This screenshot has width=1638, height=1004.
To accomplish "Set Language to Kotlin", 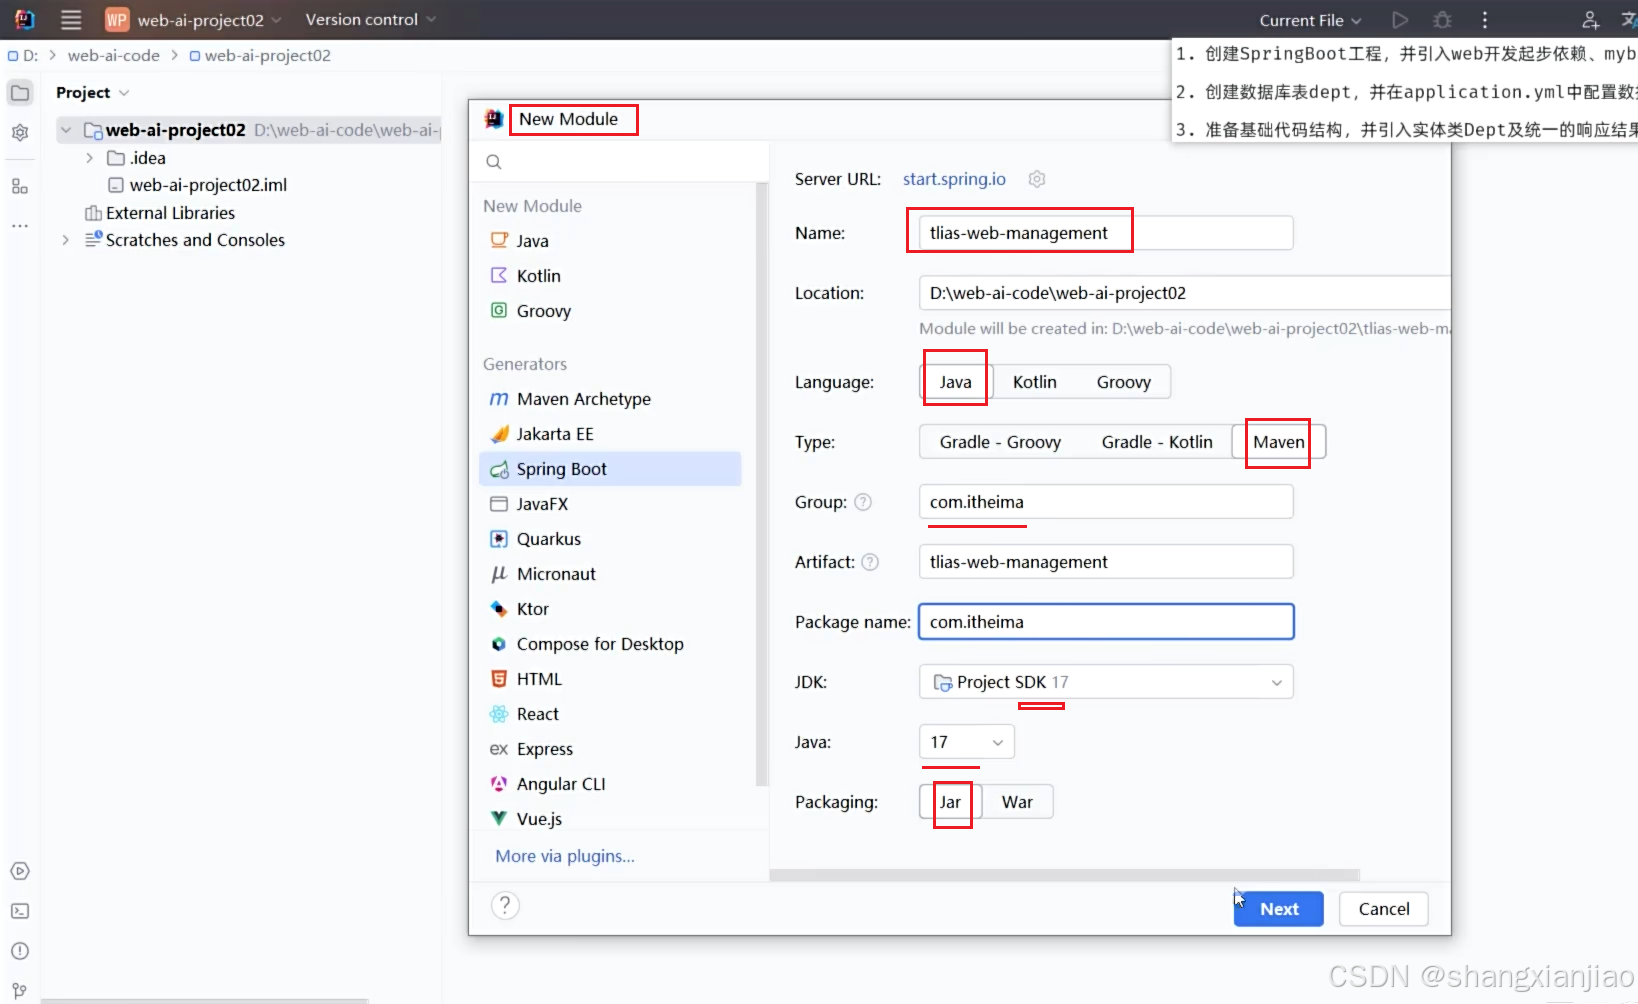I will [x=1035, y=382].
